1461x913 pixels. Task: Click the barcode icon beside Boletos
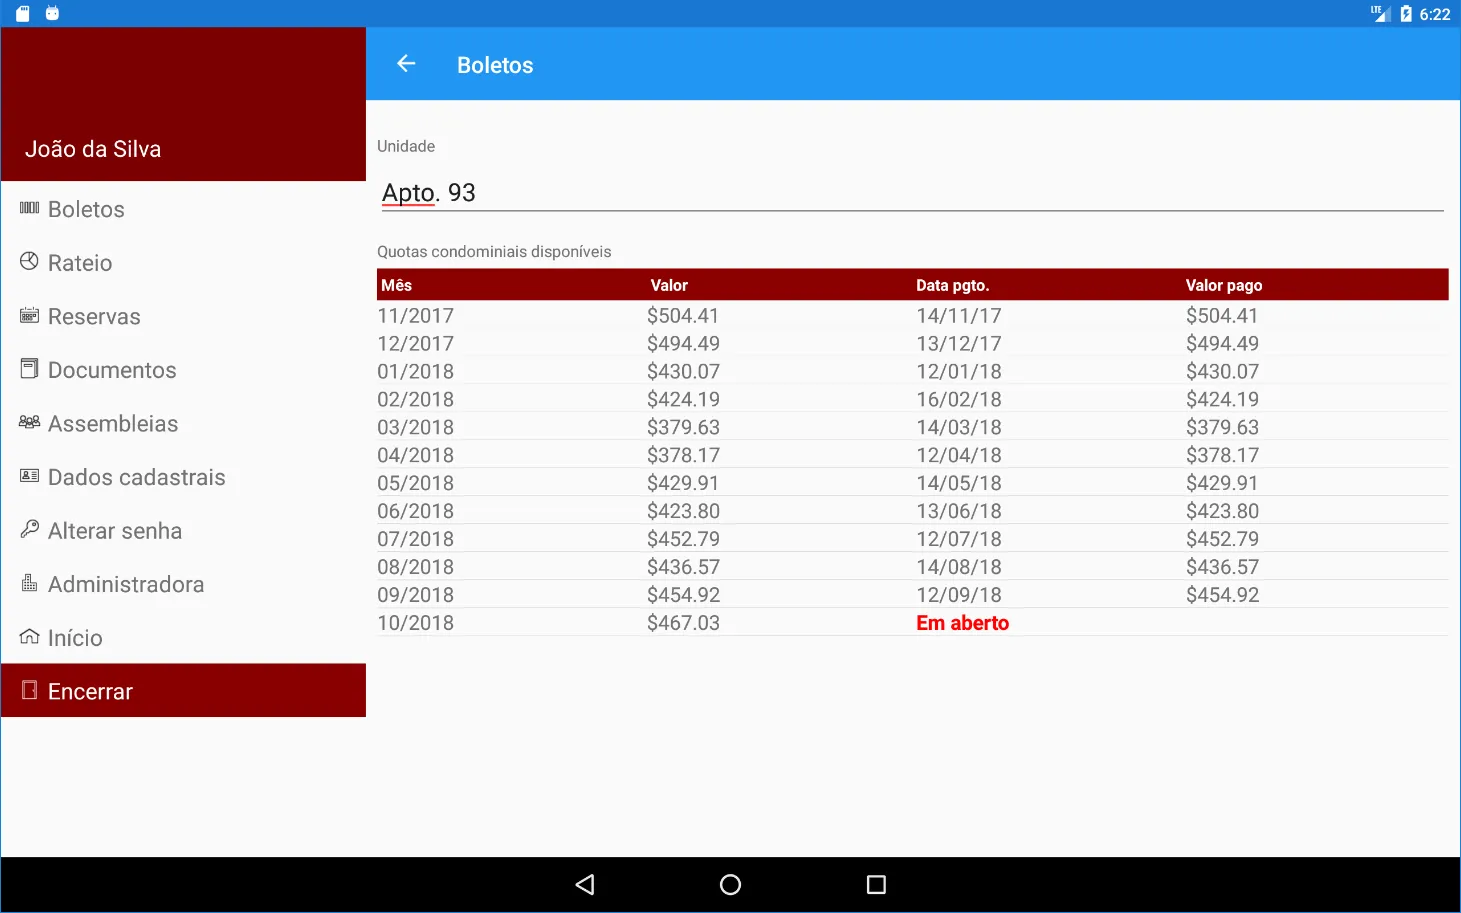(29, 208)
